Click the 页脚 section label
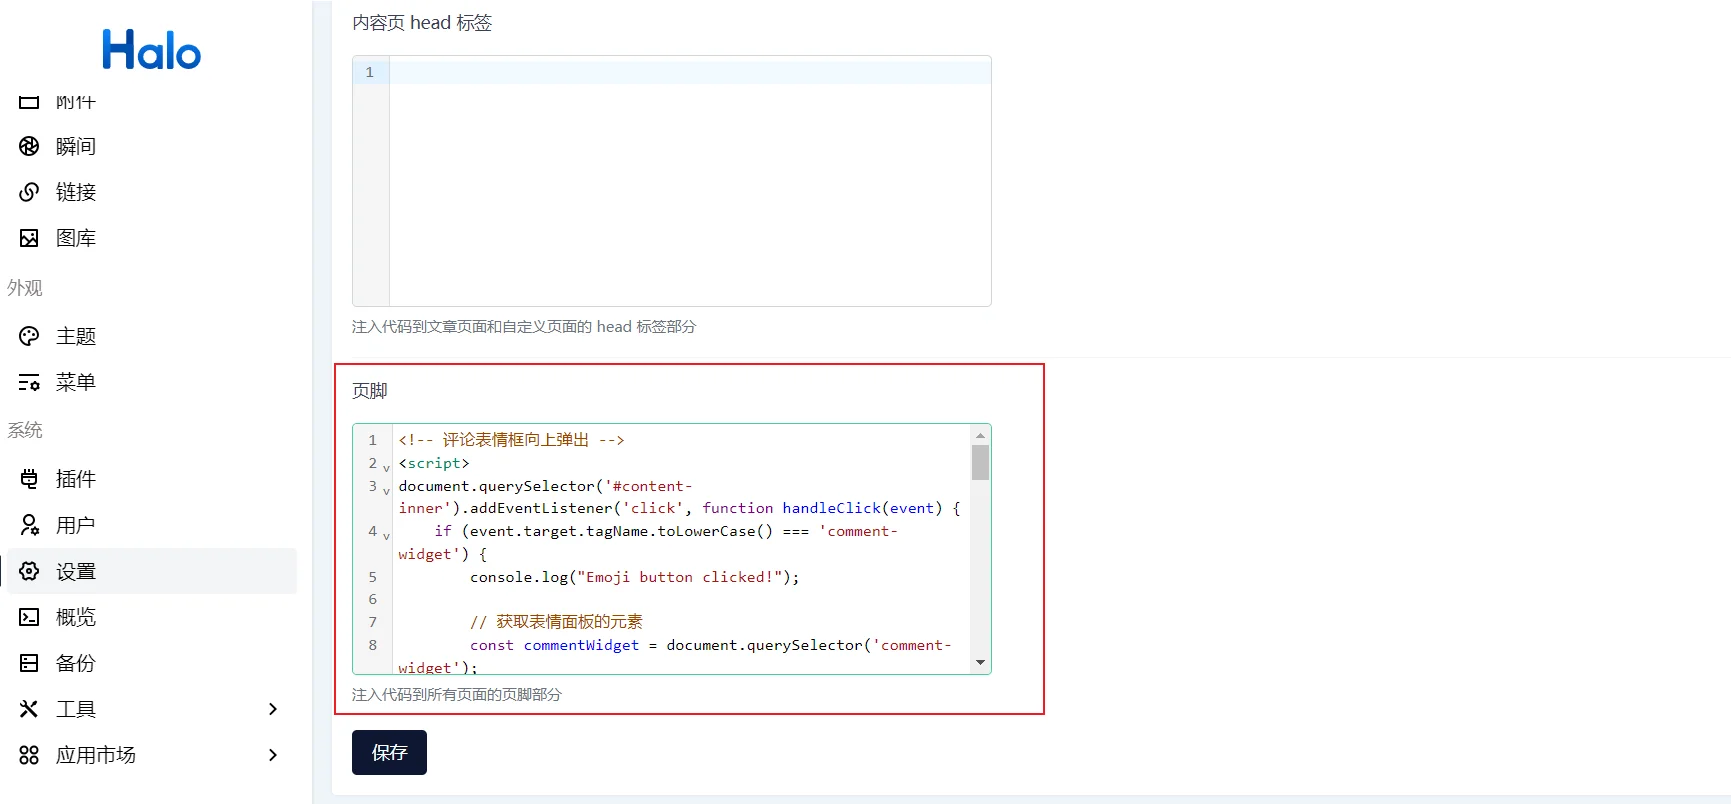Image resolution: width=1731 pixels, height=804 pixels. (370, 391)
